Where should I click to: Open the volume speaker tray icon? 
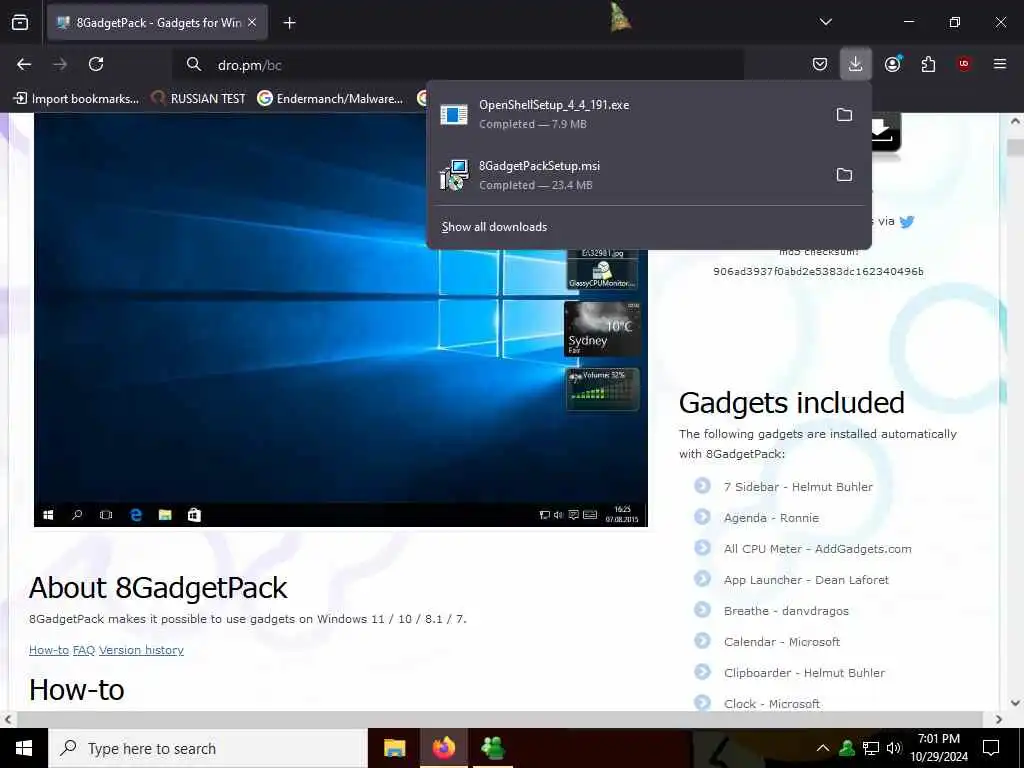pos(894,748)
